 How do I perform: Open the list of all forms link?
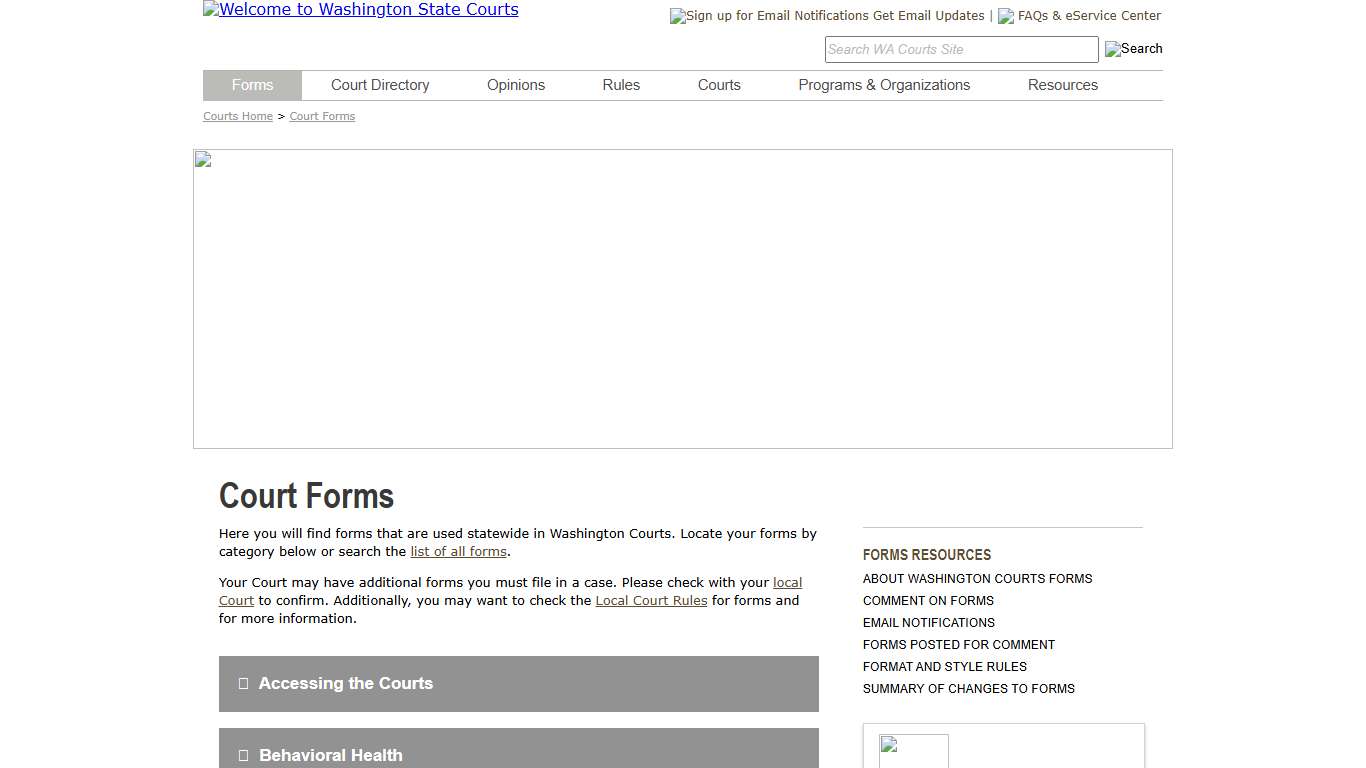coord(458,551)
